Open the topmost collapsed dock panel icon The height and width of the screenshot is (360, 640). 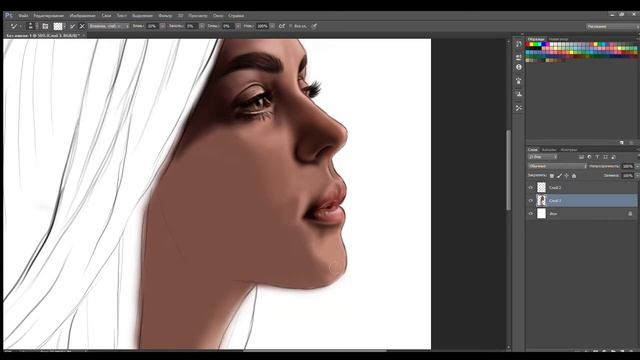pos(518,44)
